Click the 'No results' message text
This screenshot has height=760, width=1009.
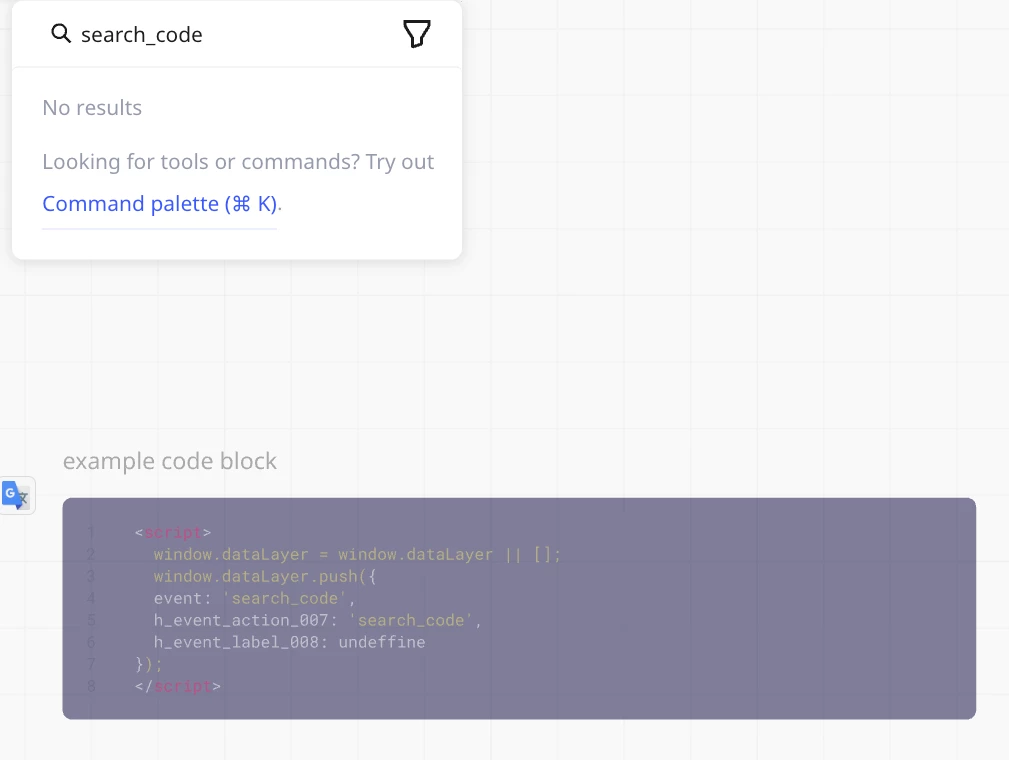click(x=92, y=107)
